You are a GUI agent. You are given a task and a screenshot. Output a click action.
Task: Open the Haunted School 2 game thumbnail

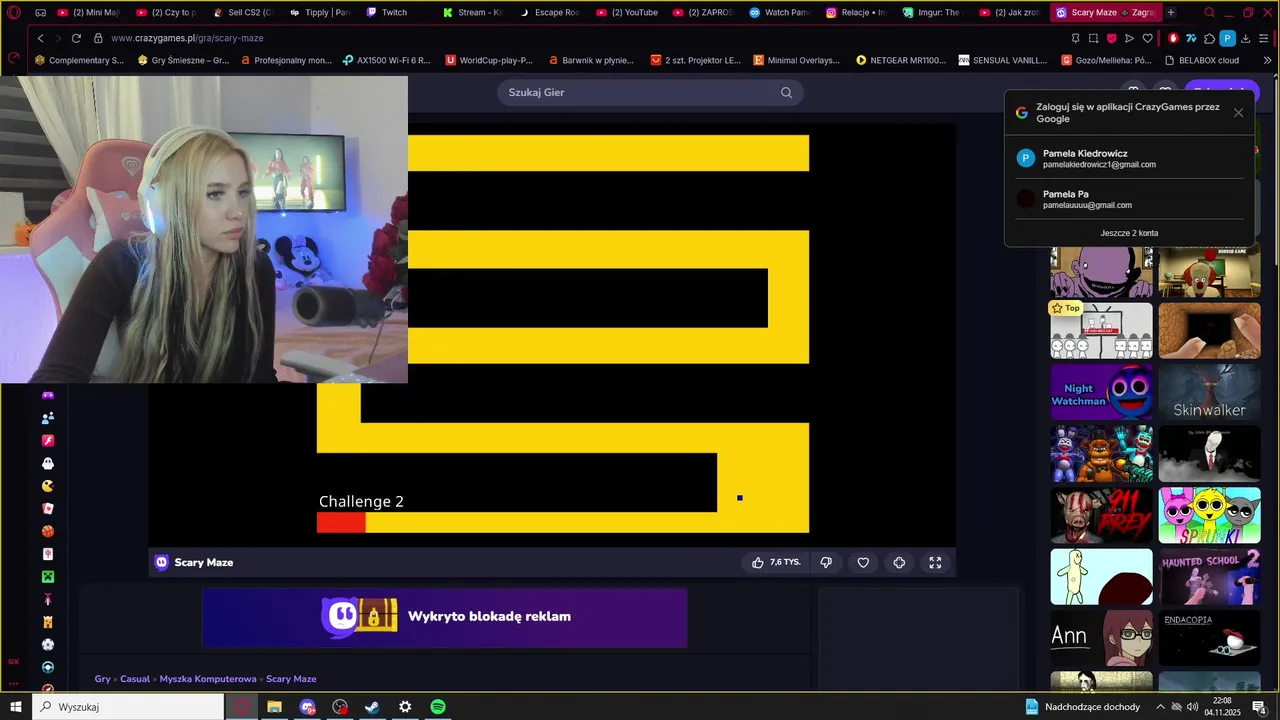[1209, 577]
